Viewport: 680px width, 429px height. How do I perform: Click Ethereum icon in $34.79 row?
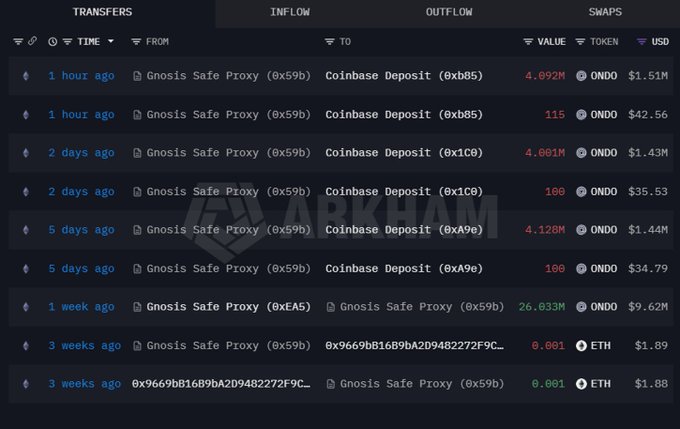26,269
